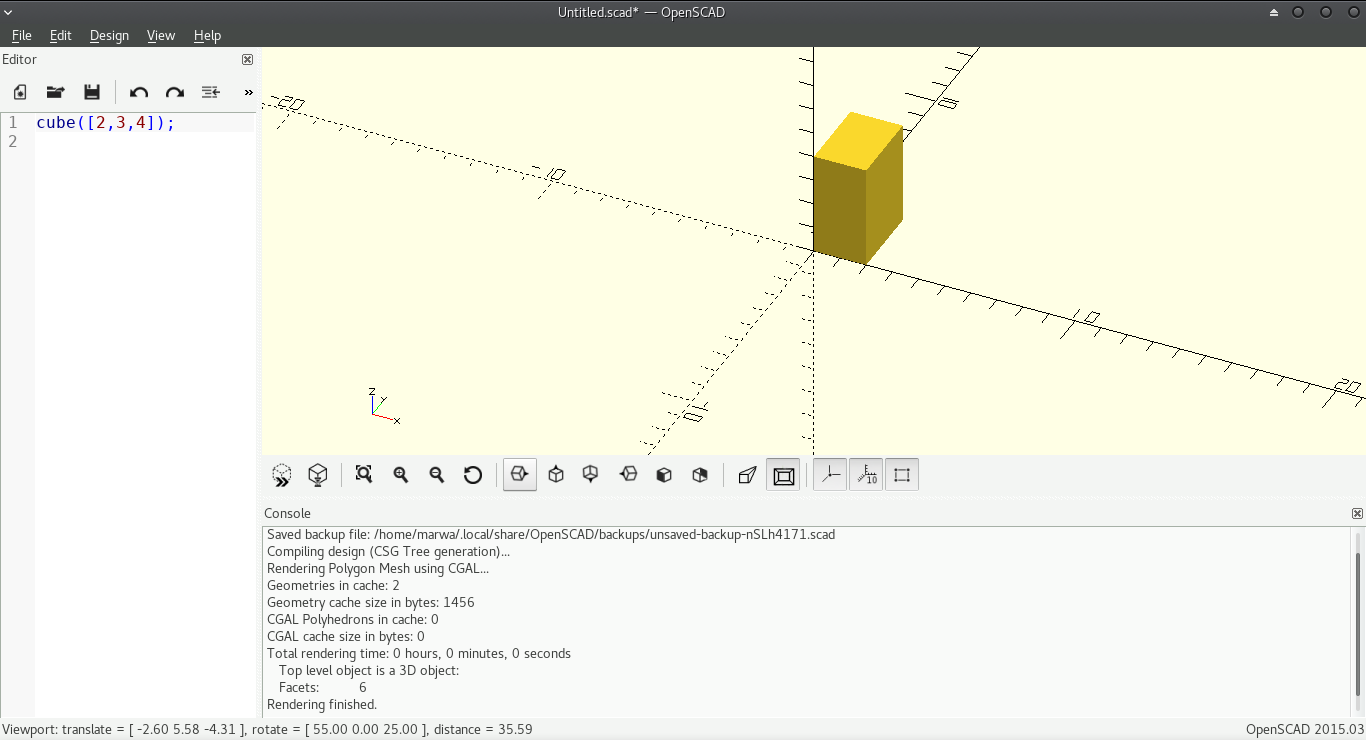Close the Editor panel
The width and height of the screenshot is (1366, 740).
248,60
